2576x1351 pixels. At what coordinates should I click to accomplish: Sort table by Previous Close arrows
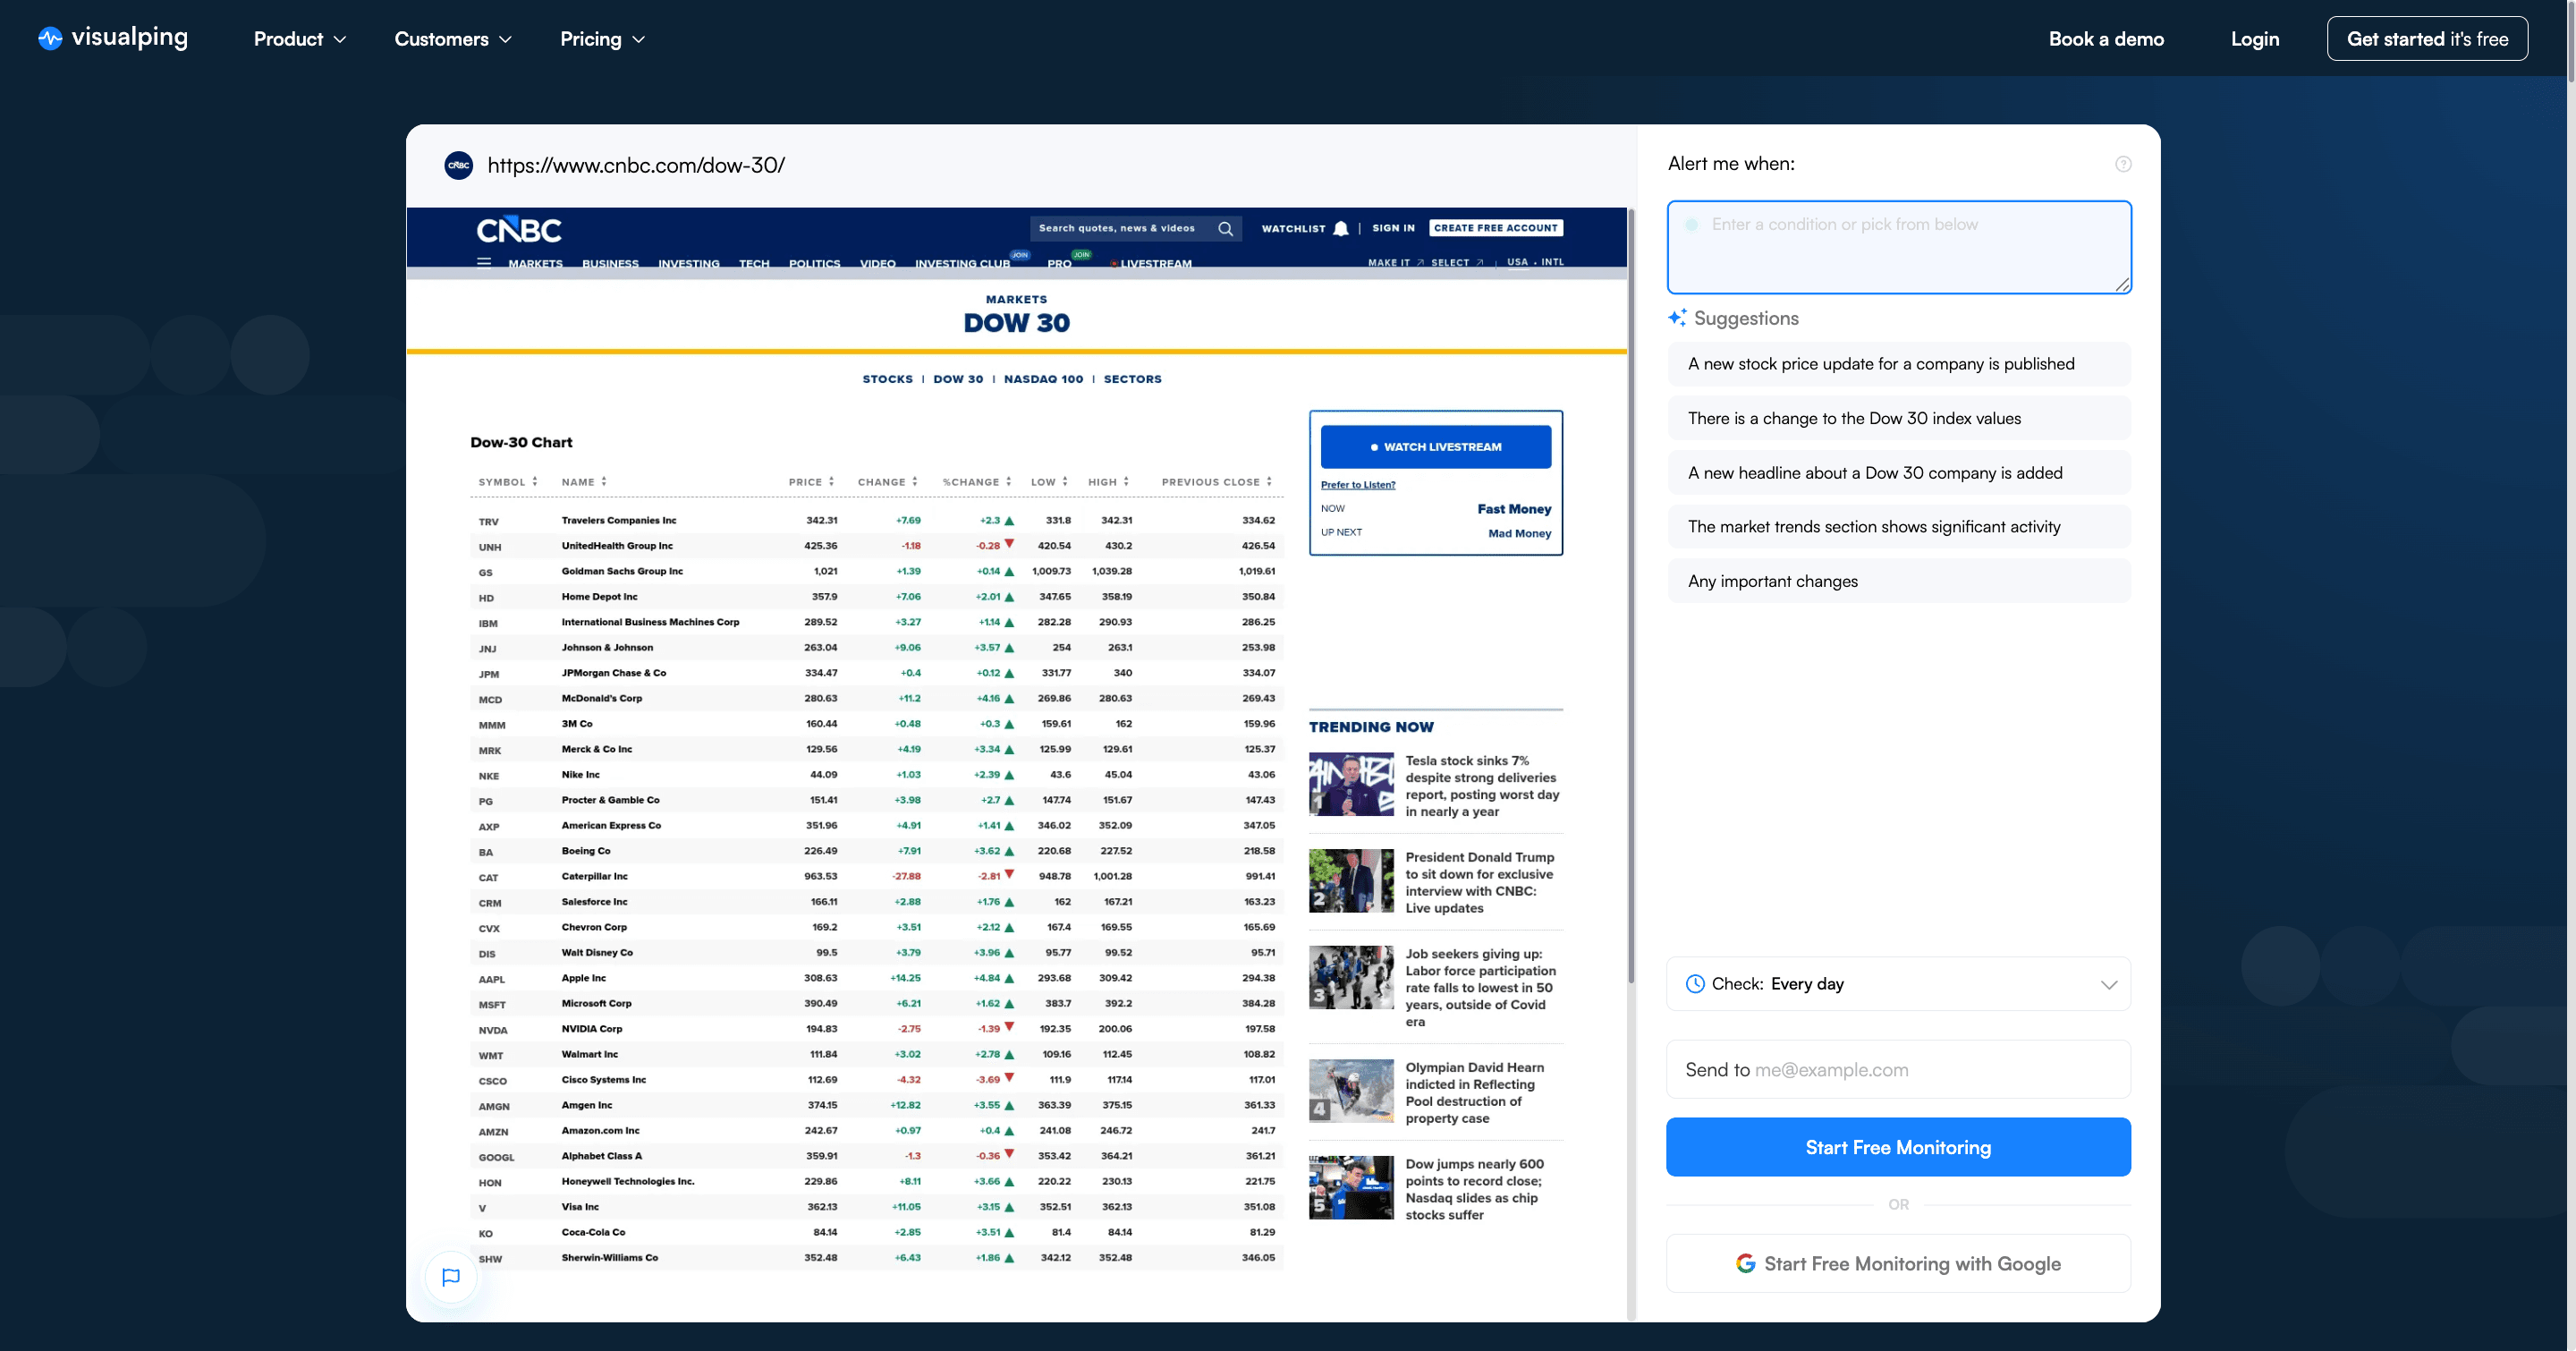1269,482
